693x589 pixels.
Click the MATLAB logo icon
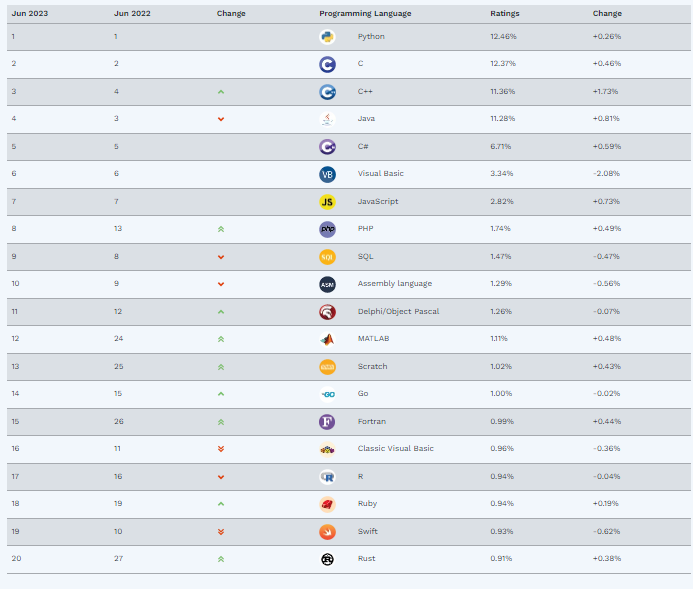(x=327, y=339)
